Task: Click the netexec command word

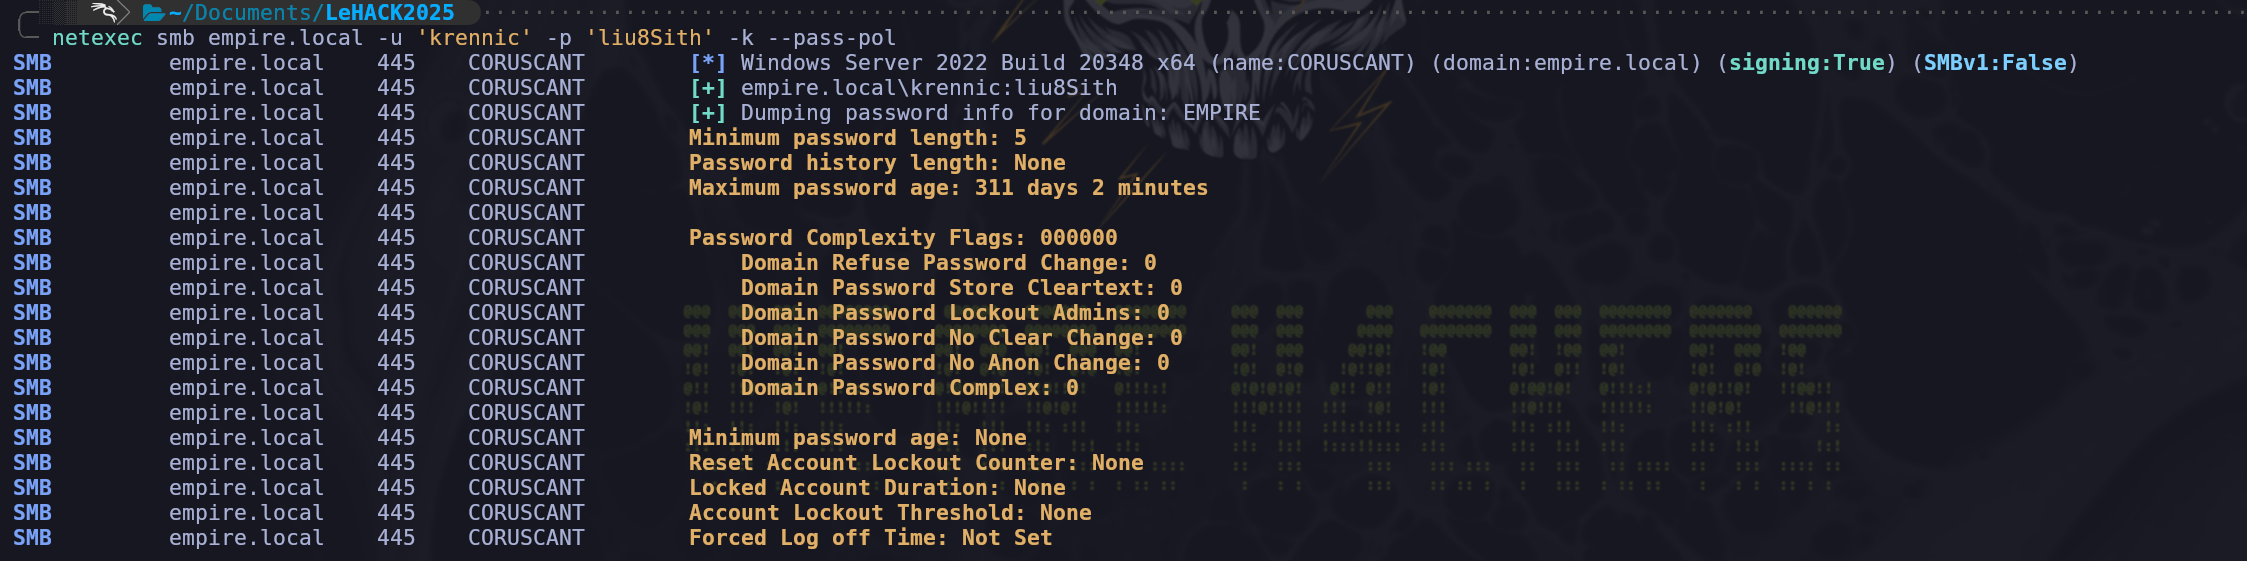Action: point(97,38)
